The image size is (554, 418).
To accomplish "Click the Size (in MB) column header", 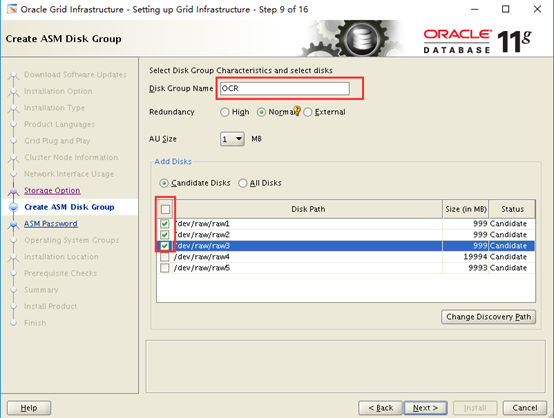I will (x=466, y=209).
